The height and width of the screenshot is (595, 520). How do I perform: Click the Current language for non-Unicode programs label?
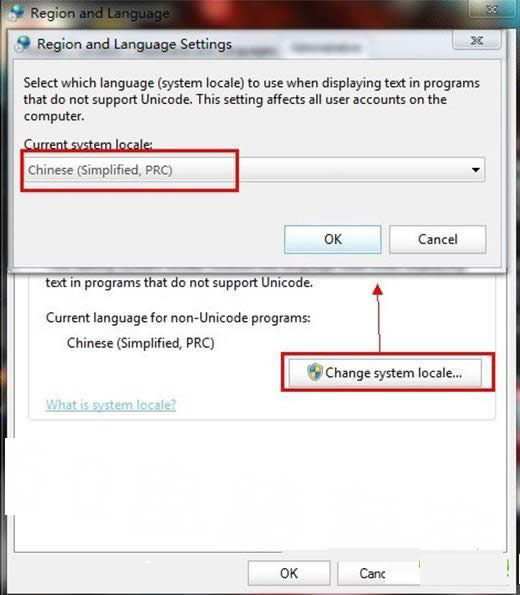[x=178, y=318]
